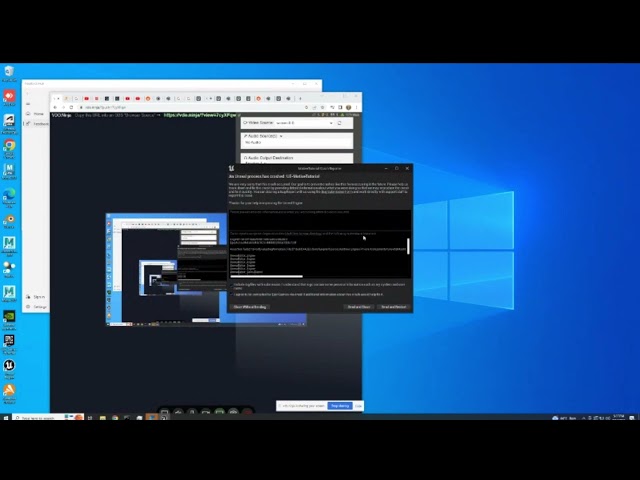Click the Chrome back navigation arrow
This screenshot has width=640, height=480.
55,107
